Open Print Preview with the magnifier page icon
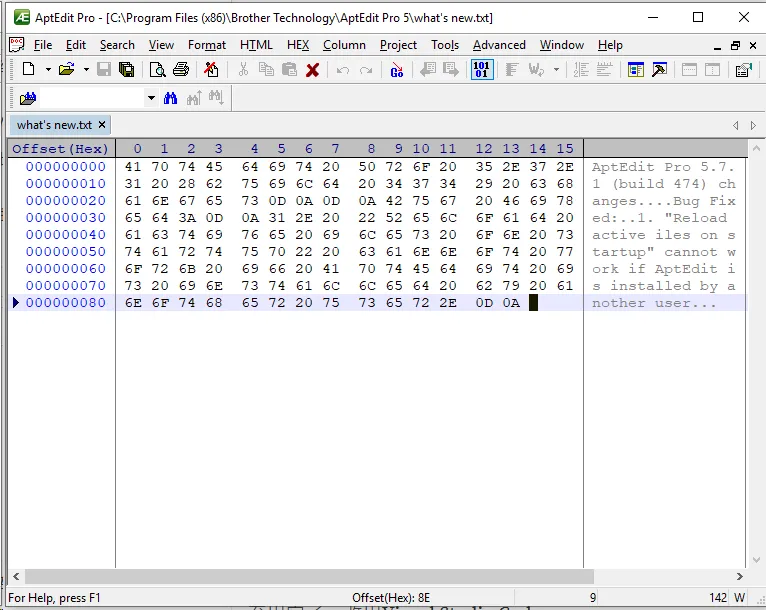Viewport: 766px width, 610px height. [157, 69]
